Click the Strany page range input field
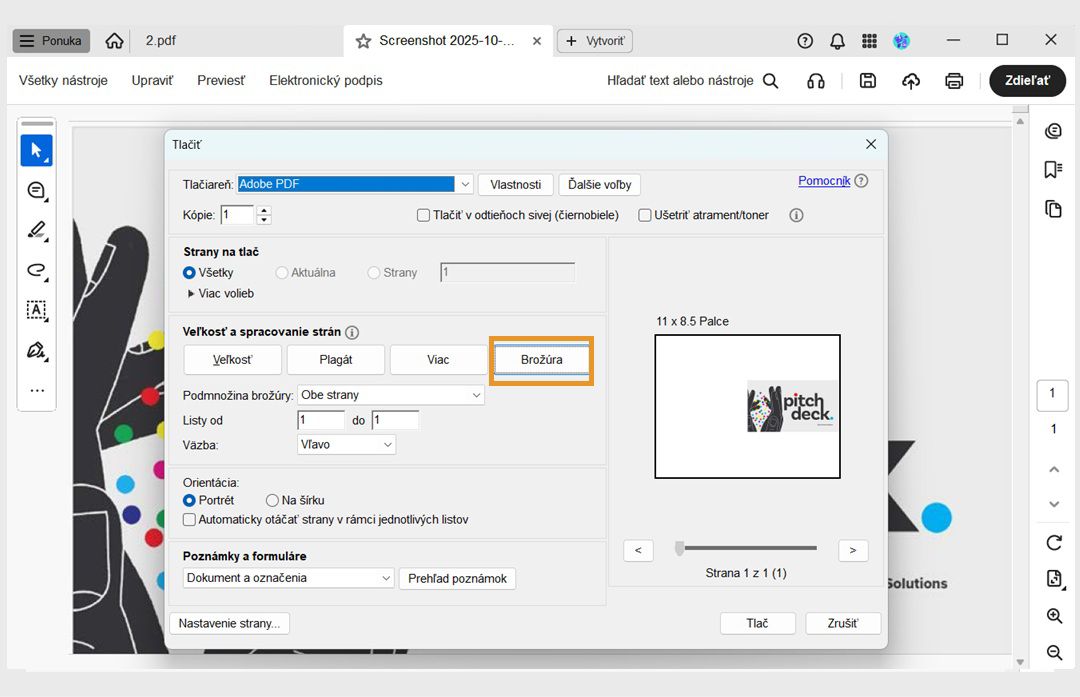This screenshot has width=1080, height=697. (508, 273)
